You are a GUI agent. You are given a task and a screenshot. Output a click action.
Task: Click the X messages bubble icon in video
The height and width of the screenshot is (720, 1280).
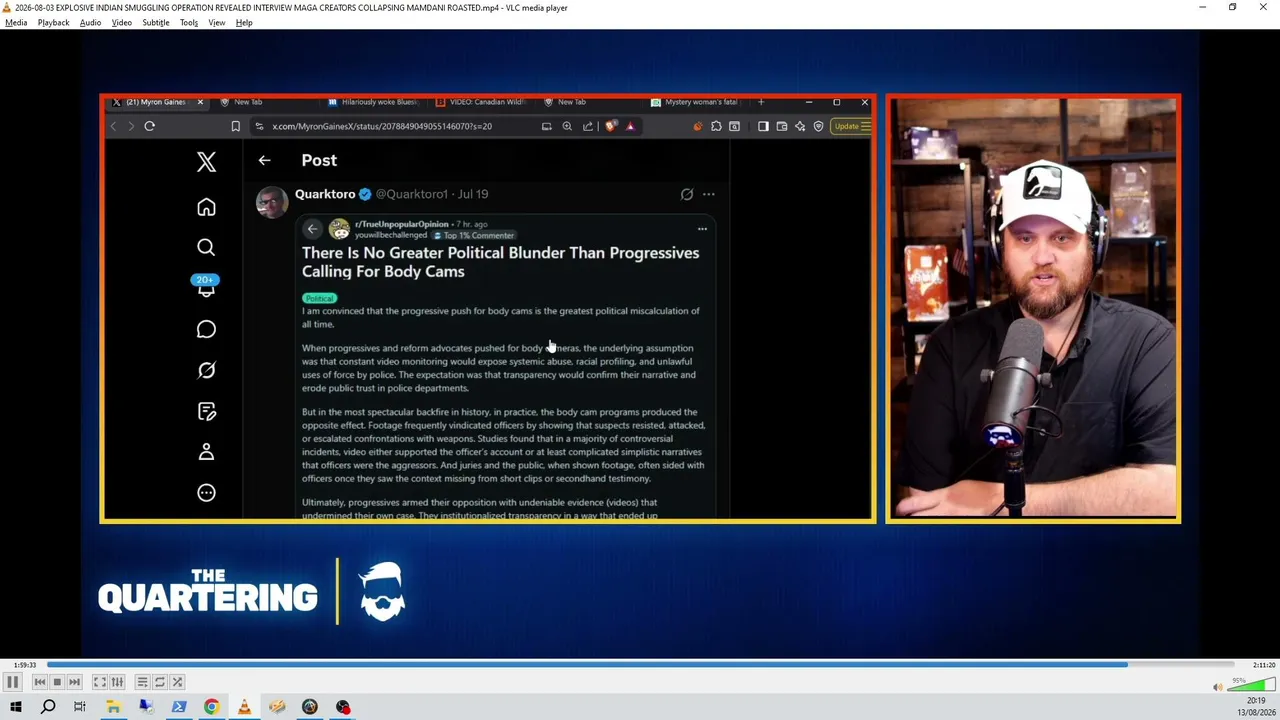(206, 329)
